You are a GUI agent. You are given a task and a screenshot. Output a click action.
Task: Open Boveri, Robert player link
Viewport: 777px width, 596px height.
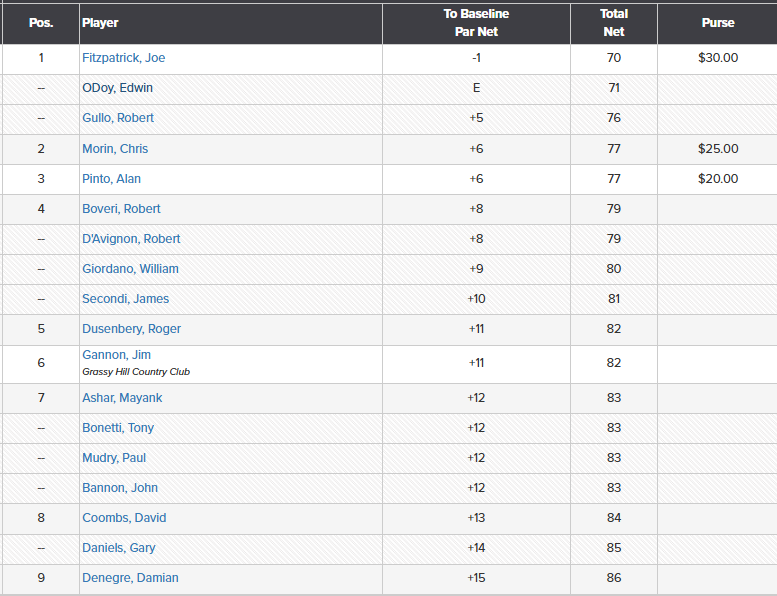coord(121,209)
